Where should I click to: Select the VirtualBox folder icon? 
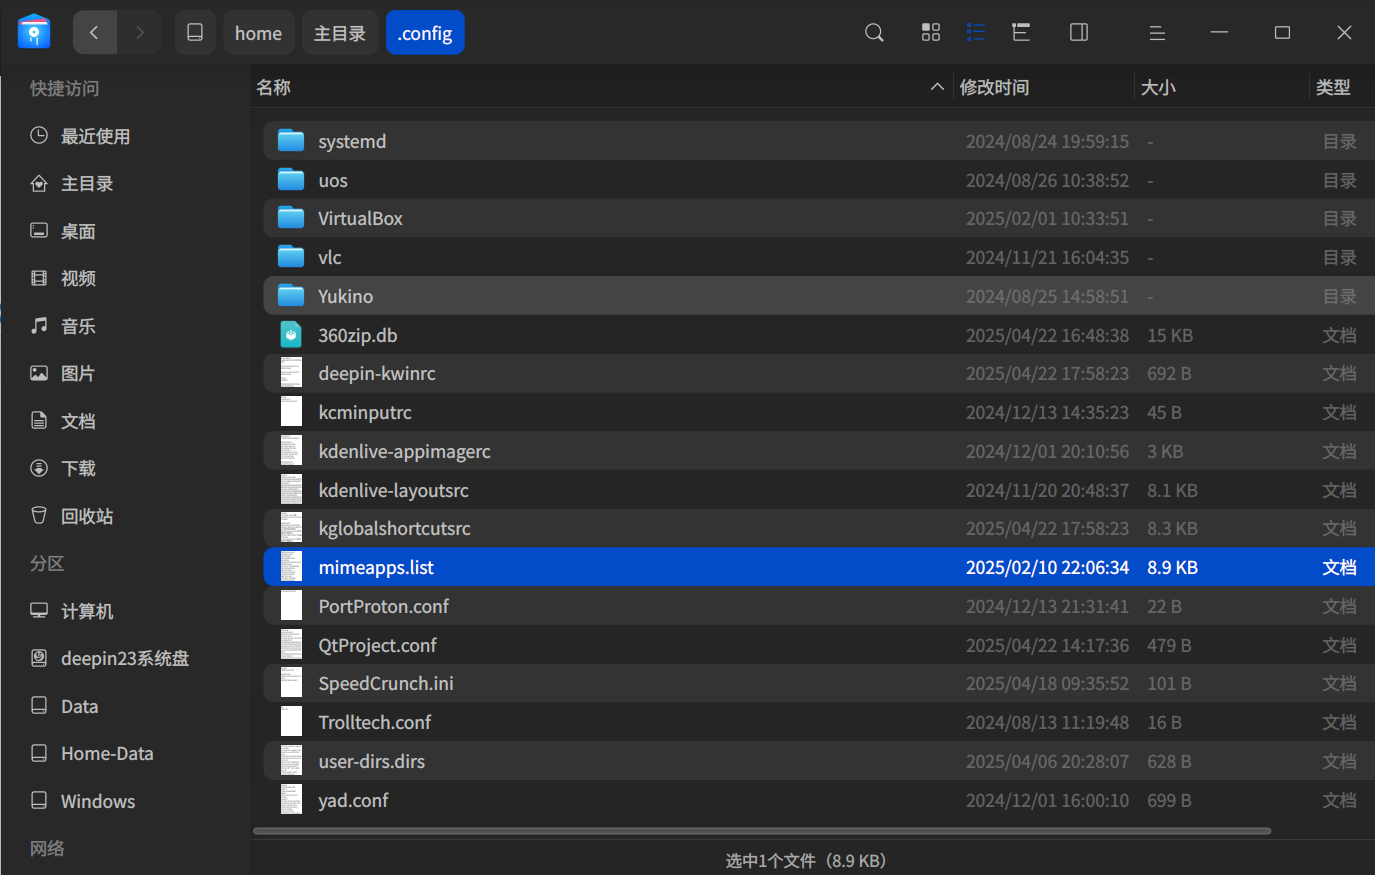291,218
